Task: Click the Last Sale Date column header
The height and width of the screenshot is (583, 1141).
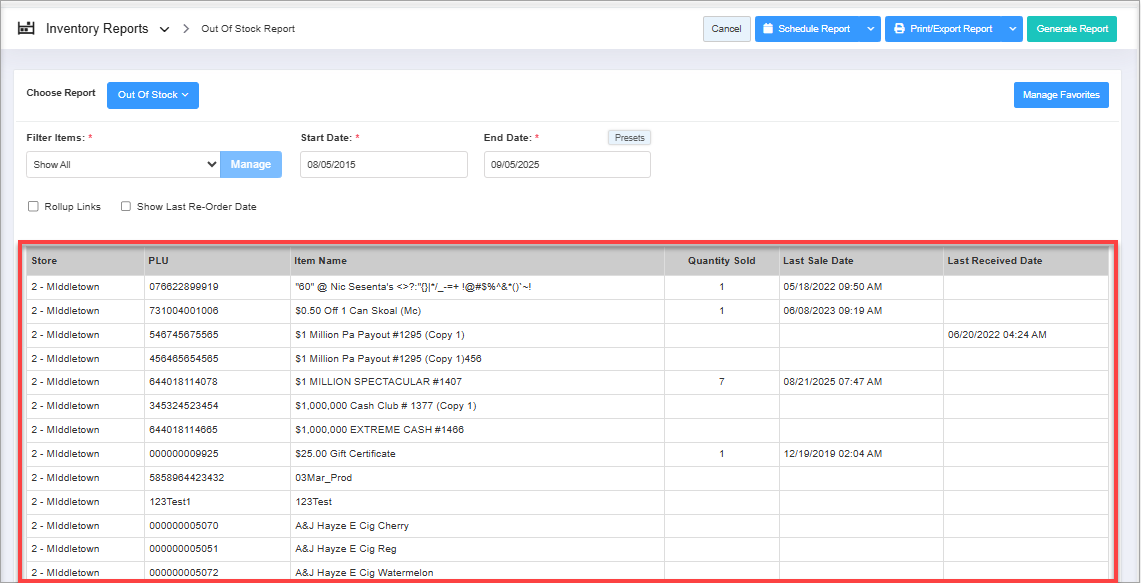Action: (x=818, y=261)
